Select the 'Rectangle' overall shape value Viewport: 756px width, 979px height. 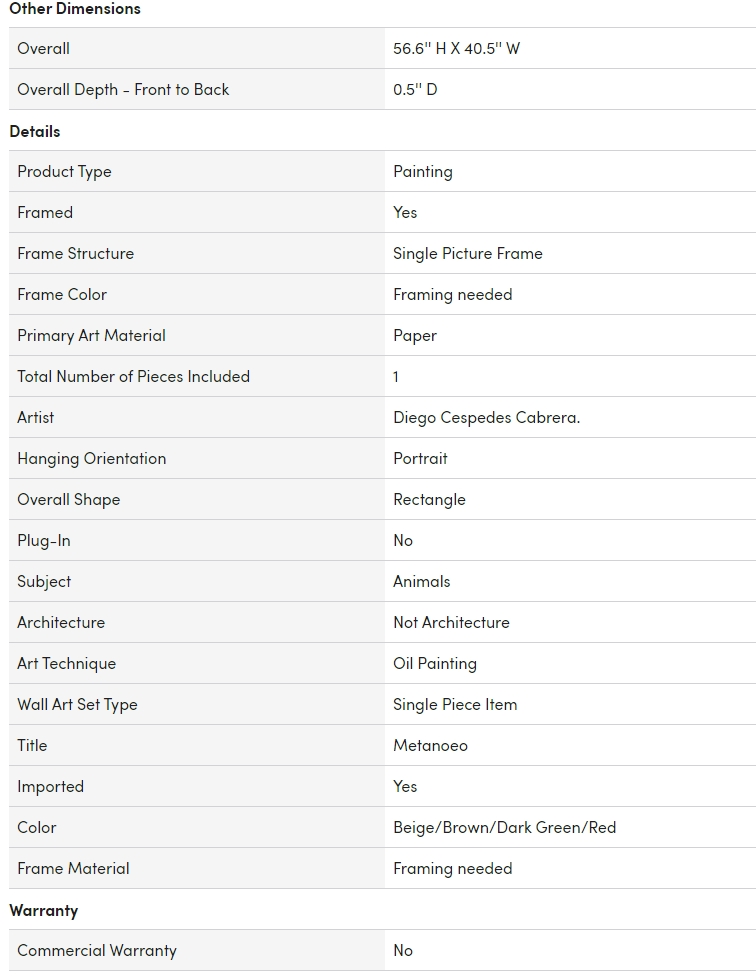pyautogui.click(x=429, y=499)
